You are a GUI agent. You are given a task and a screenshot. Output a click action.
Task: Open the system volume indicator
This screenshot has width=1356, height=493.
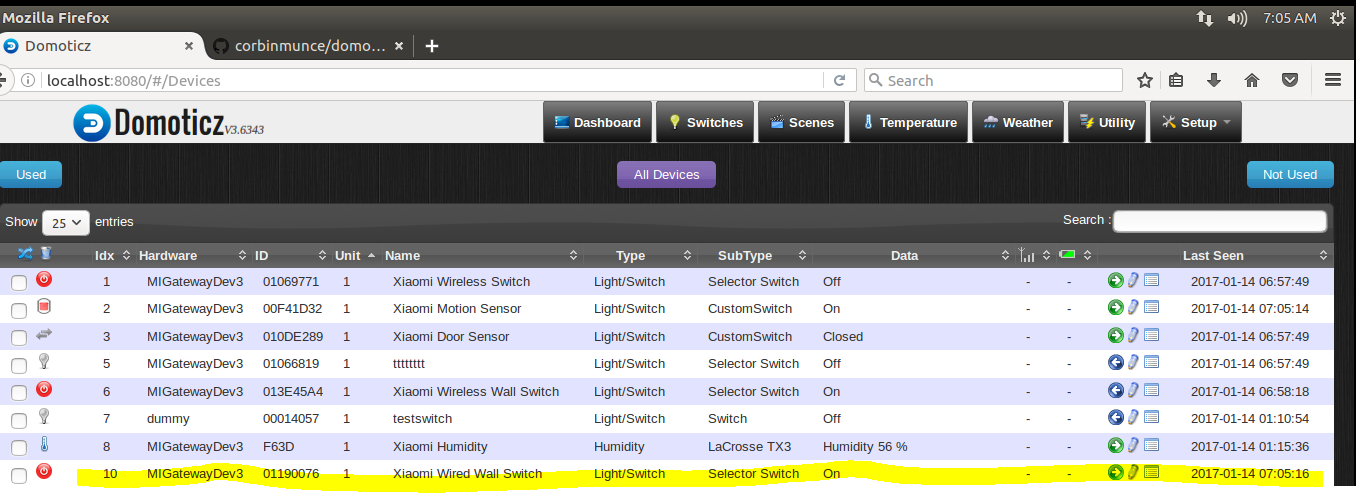1237,18
